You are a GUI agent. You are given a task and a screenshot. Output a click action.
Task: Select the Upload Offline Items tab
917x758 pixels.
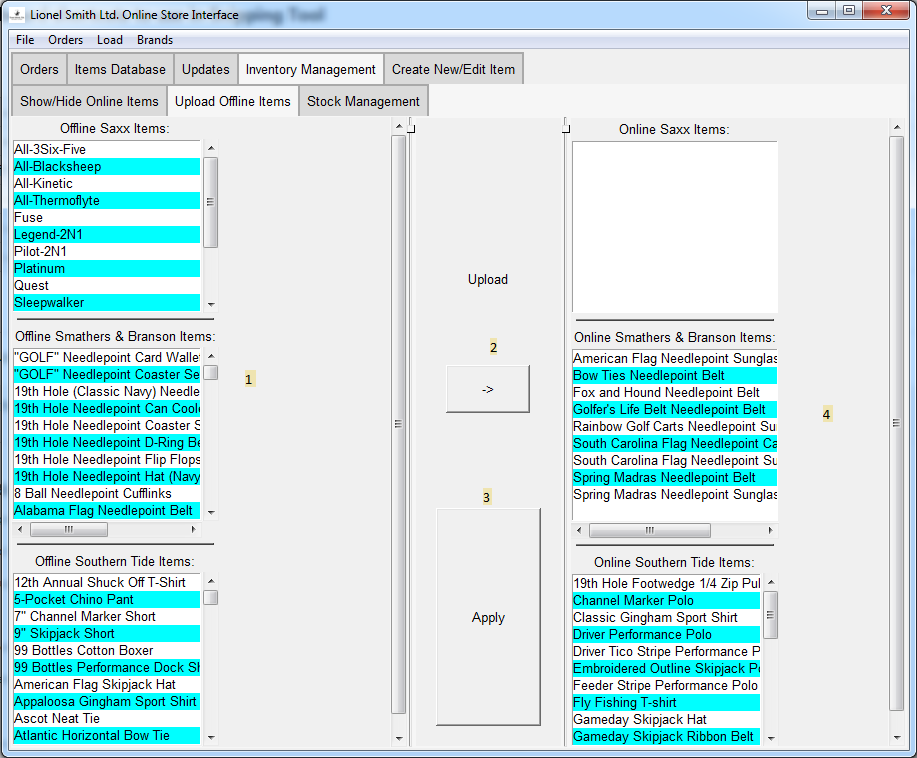pos(233,101)
